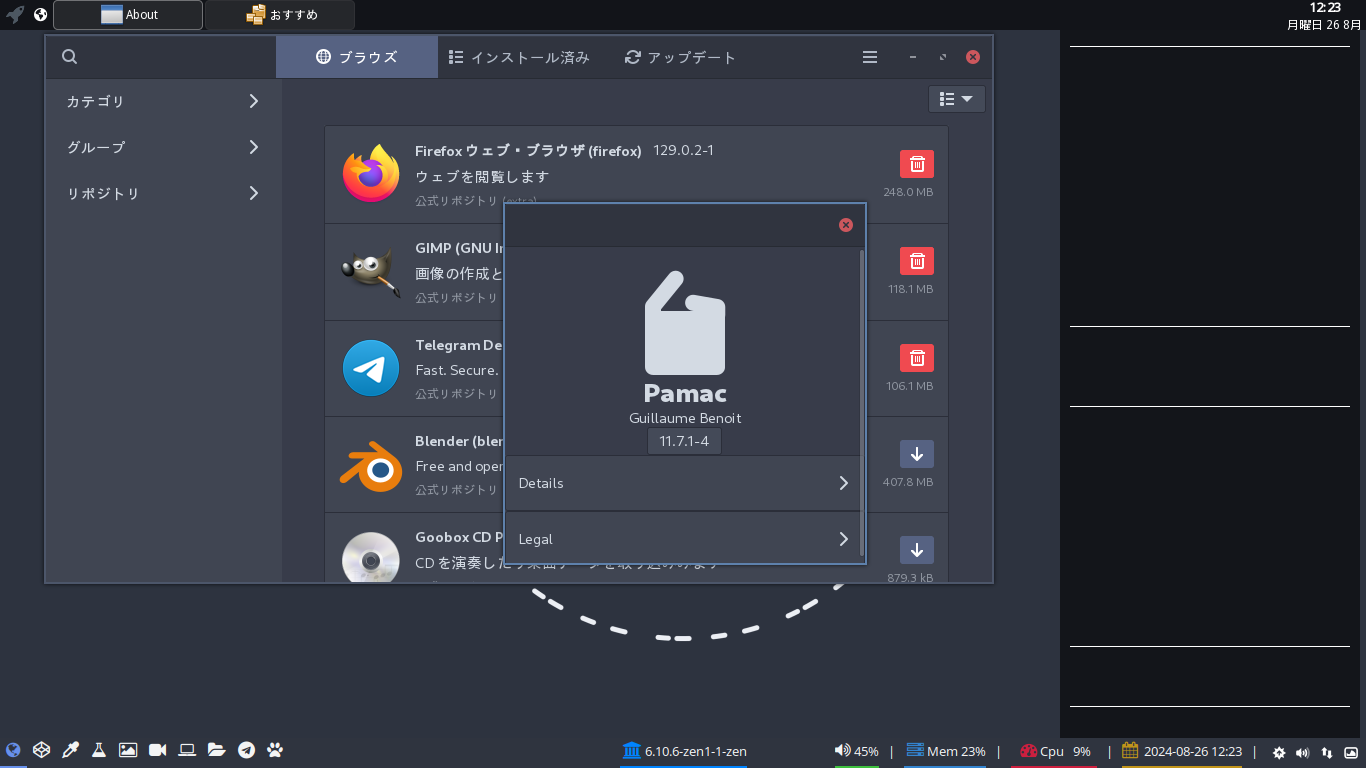Select the About window in the taskbar
Viewport: 1366px width, 768px height.
pyautogui.click(x=128, y=14)
